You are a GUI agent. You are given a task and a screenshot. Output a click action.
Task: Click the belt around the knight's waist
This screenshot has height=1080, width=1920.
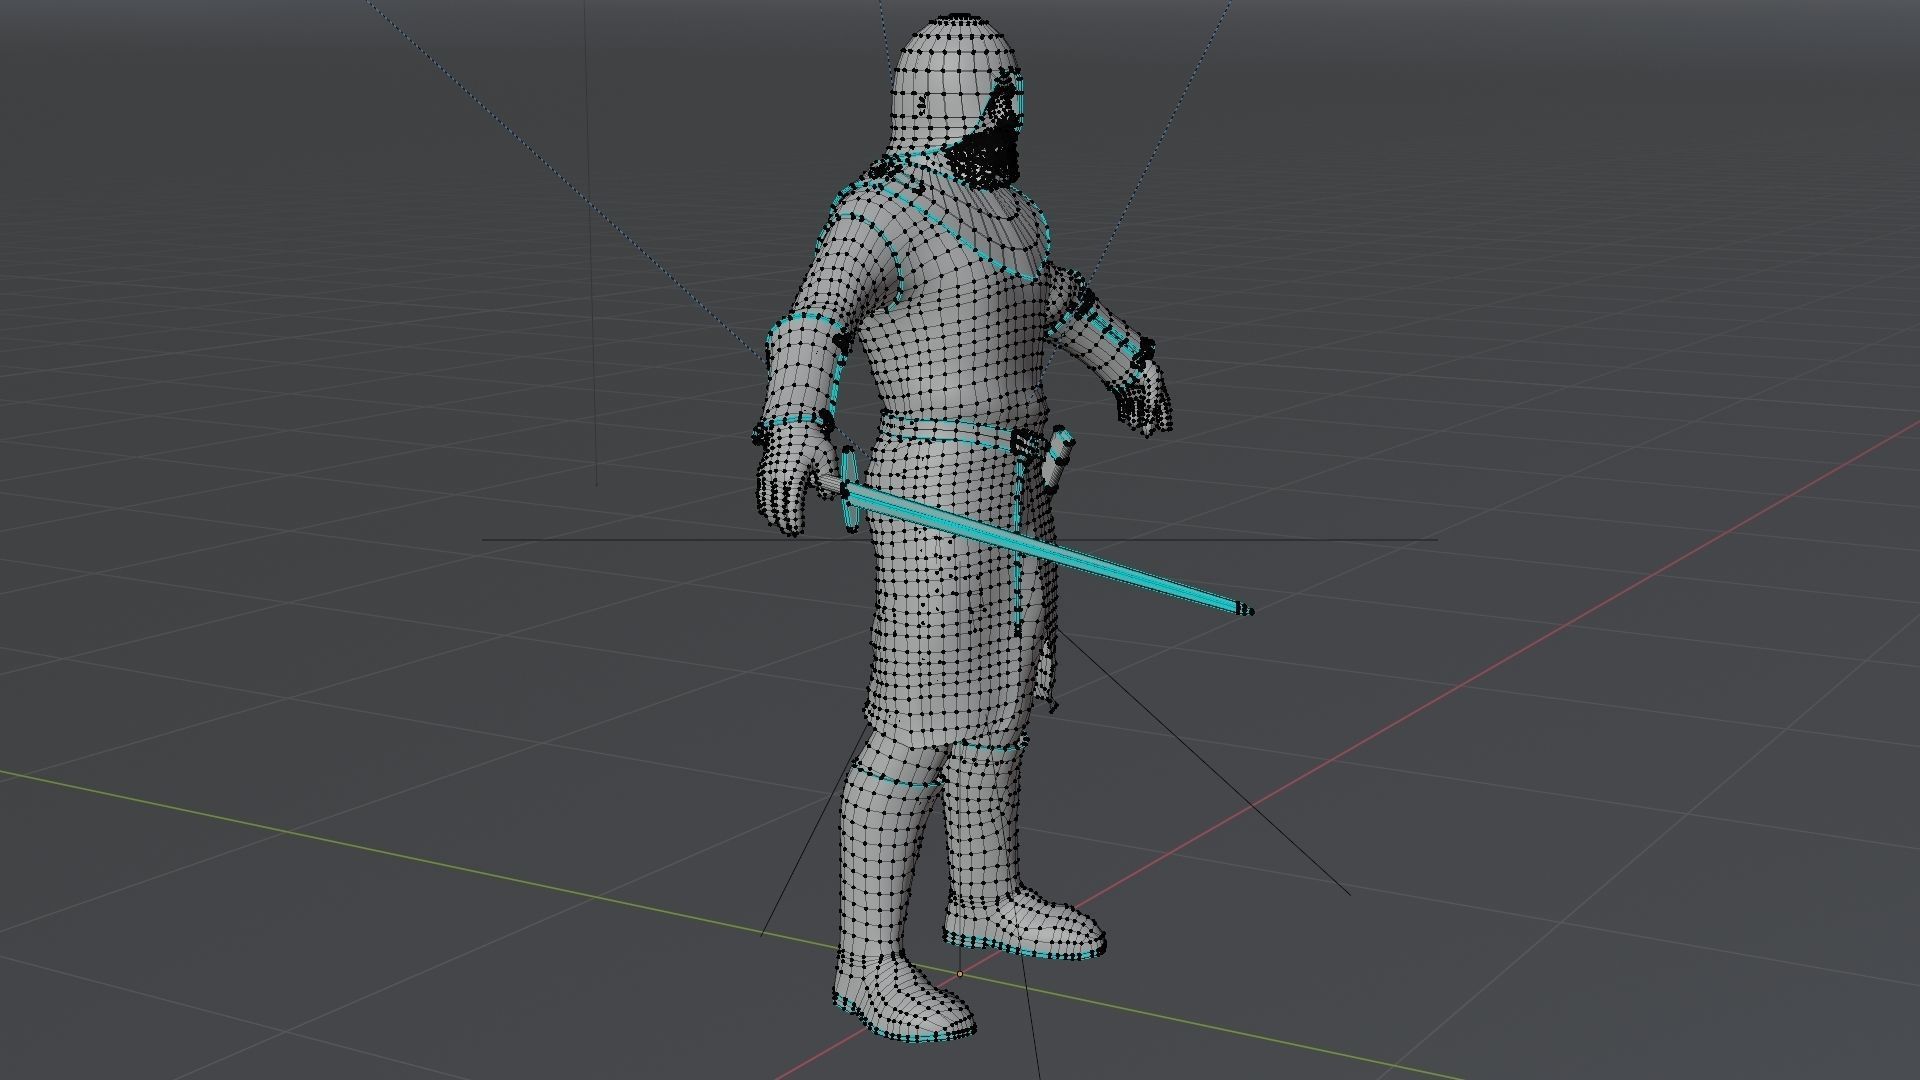pyautogui.click(x=950, y=432)
